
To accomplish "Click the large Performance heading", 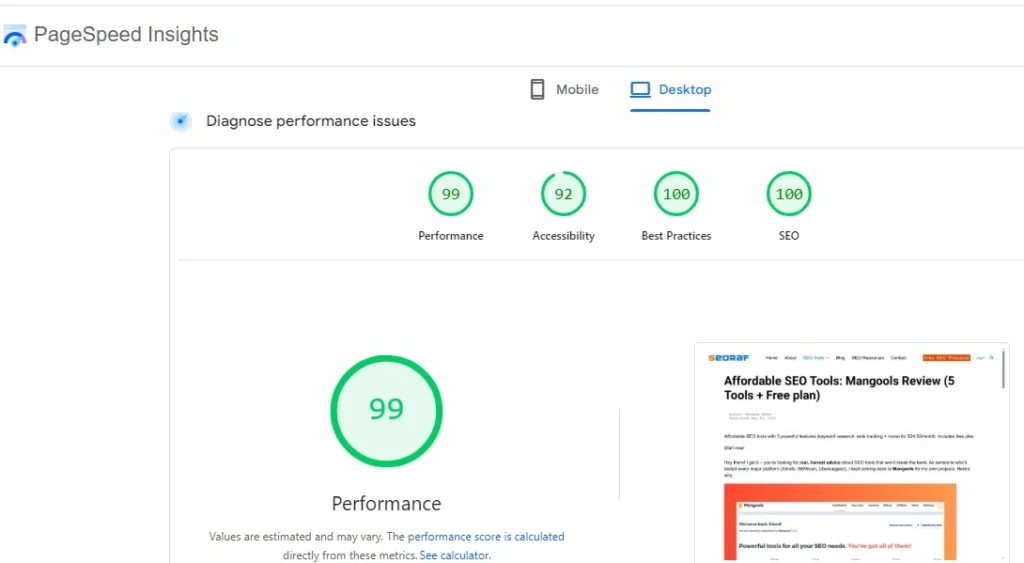I will [x=387, y=504].
